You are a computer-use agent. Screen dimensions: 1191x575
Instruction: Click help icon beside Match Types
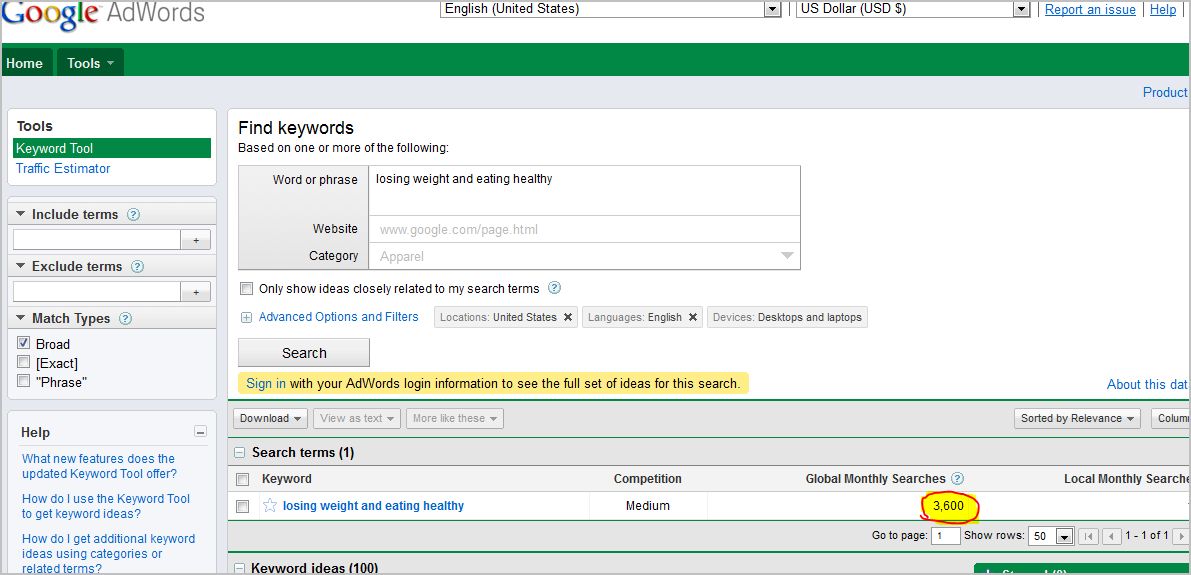(x=126, y=319)
